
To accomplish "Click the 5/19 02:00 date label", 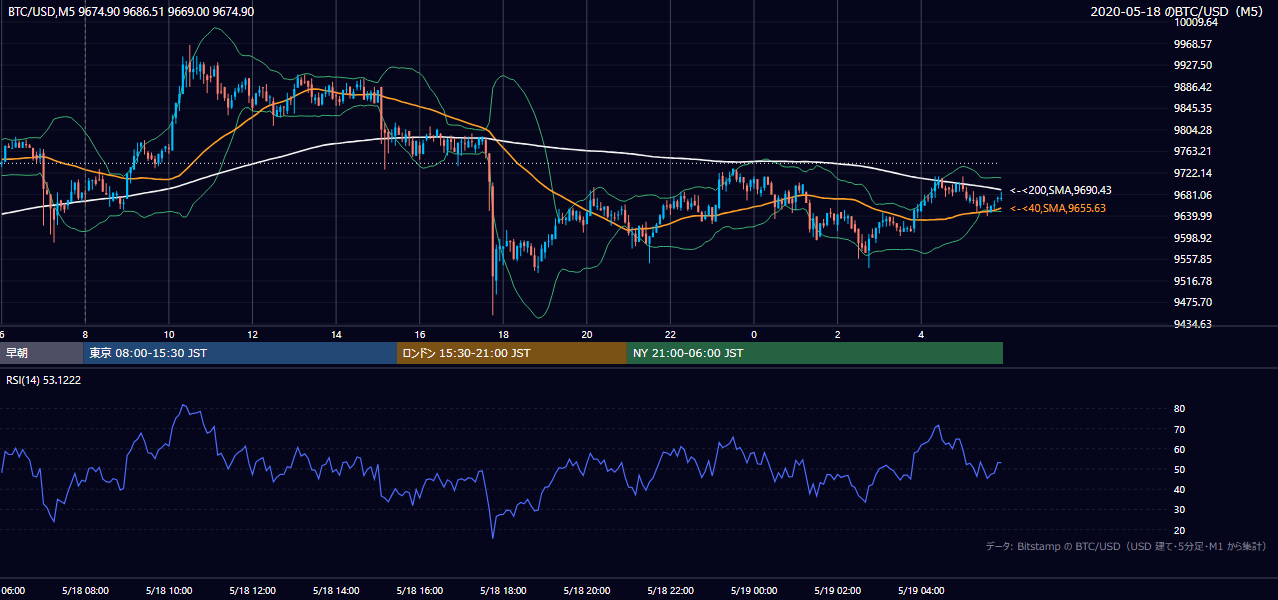I will 838,591.
